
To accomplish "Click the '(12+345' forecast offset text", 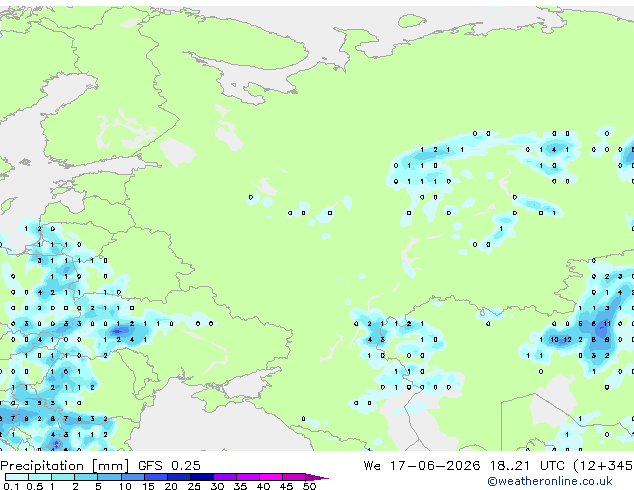I will click(603, 466).
